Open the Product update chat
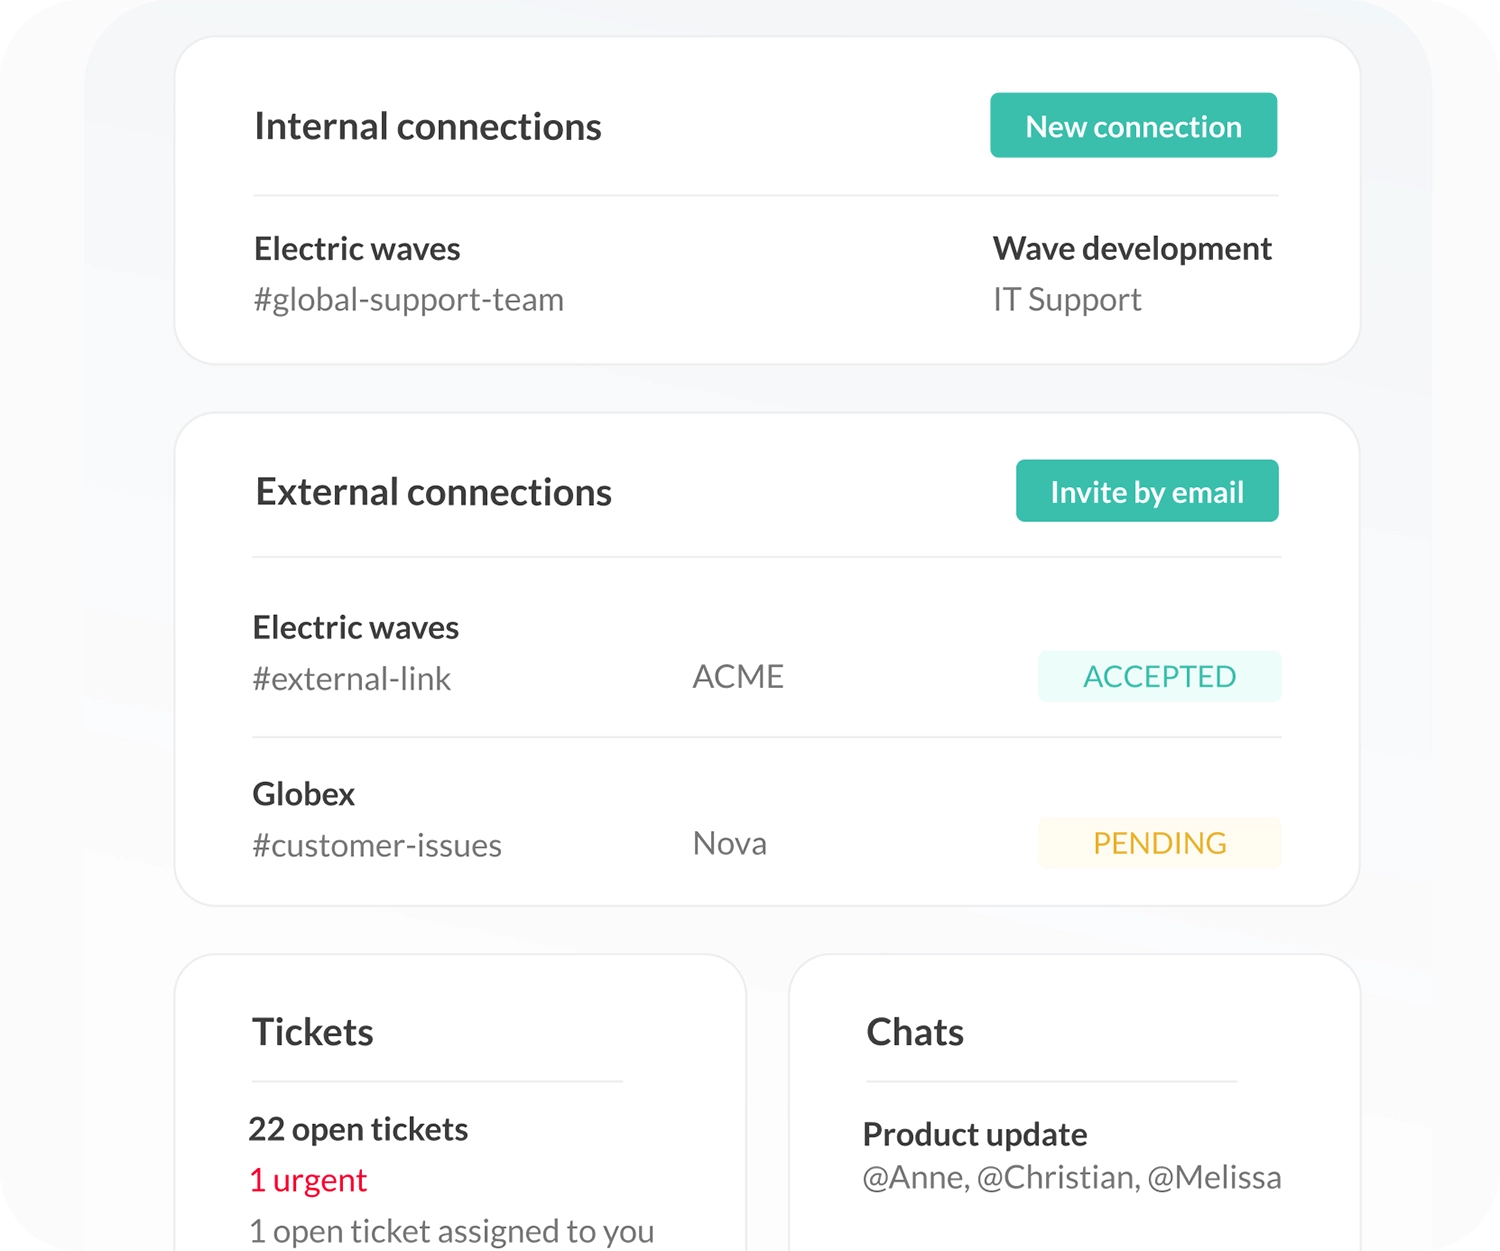The image size is (1500, 1251). tap(975, 1134)
